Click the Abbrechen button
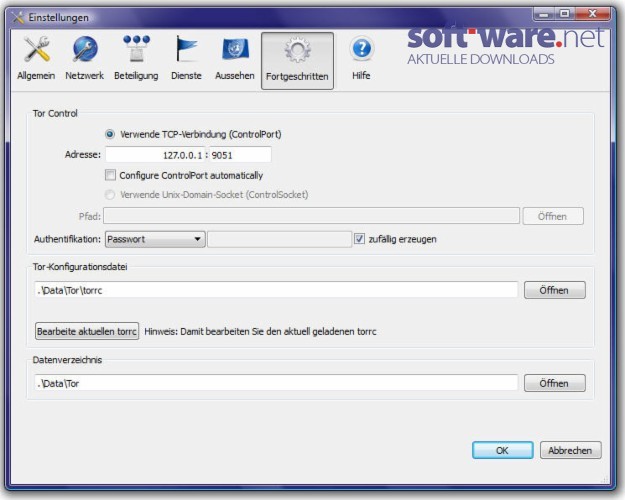 pos(570,450)
